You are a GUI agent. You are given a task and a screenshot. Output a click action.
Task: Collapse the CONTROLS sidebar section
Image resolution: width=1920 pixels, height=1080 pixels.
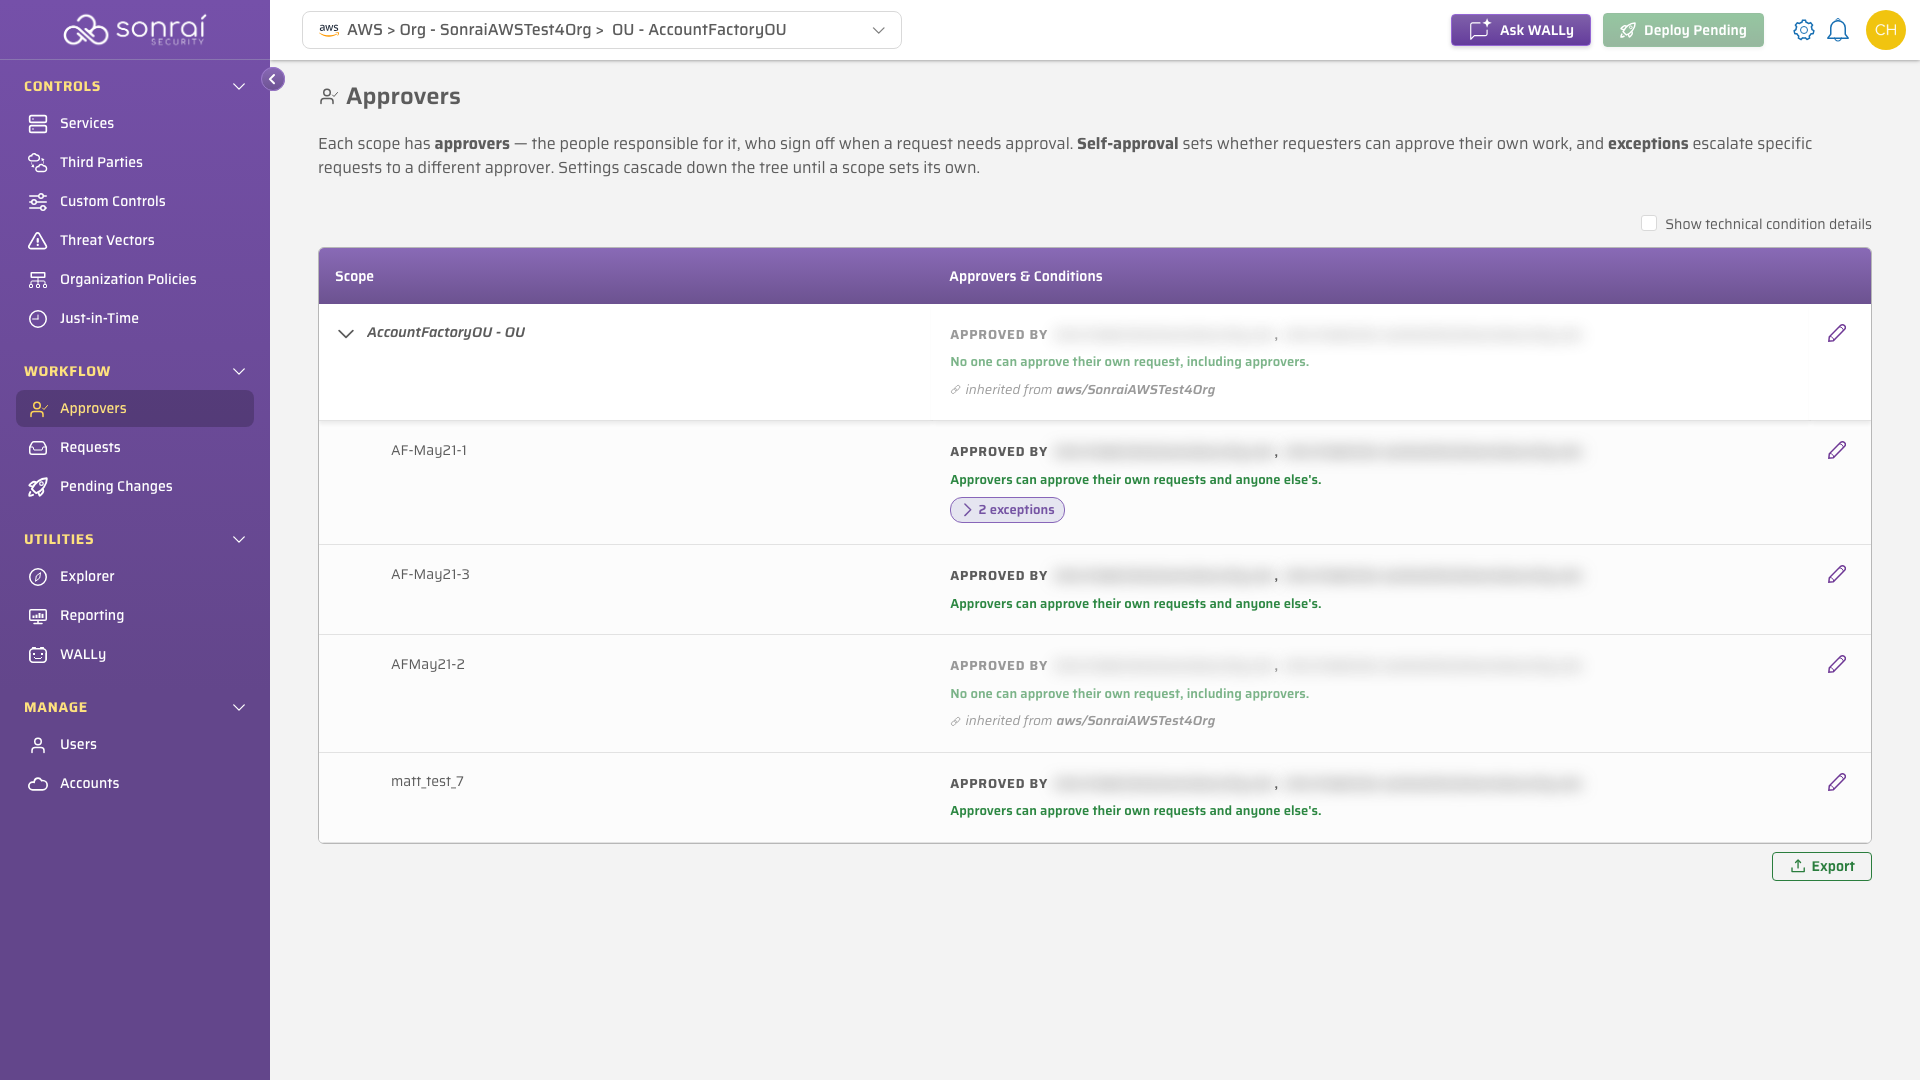point(239,86)
